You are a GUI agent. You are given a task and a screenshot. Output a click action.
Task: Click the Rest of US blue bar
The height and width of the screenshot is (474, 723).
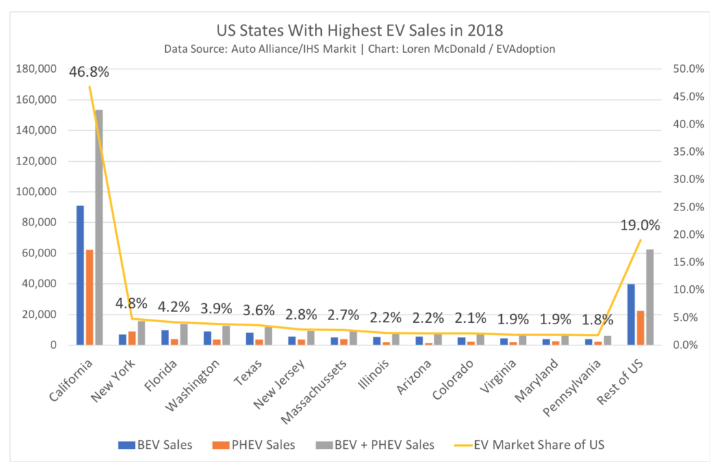[x=631, y=314]
